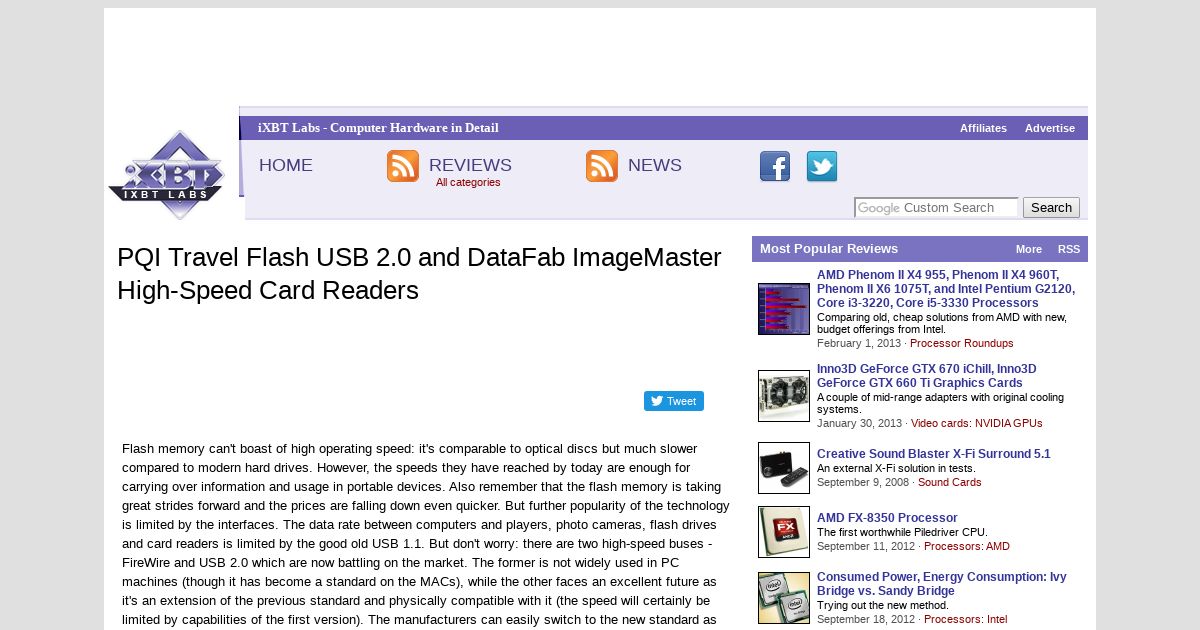
Task: Click the 'September 11, 2012' date
Action: pos(866,546)
